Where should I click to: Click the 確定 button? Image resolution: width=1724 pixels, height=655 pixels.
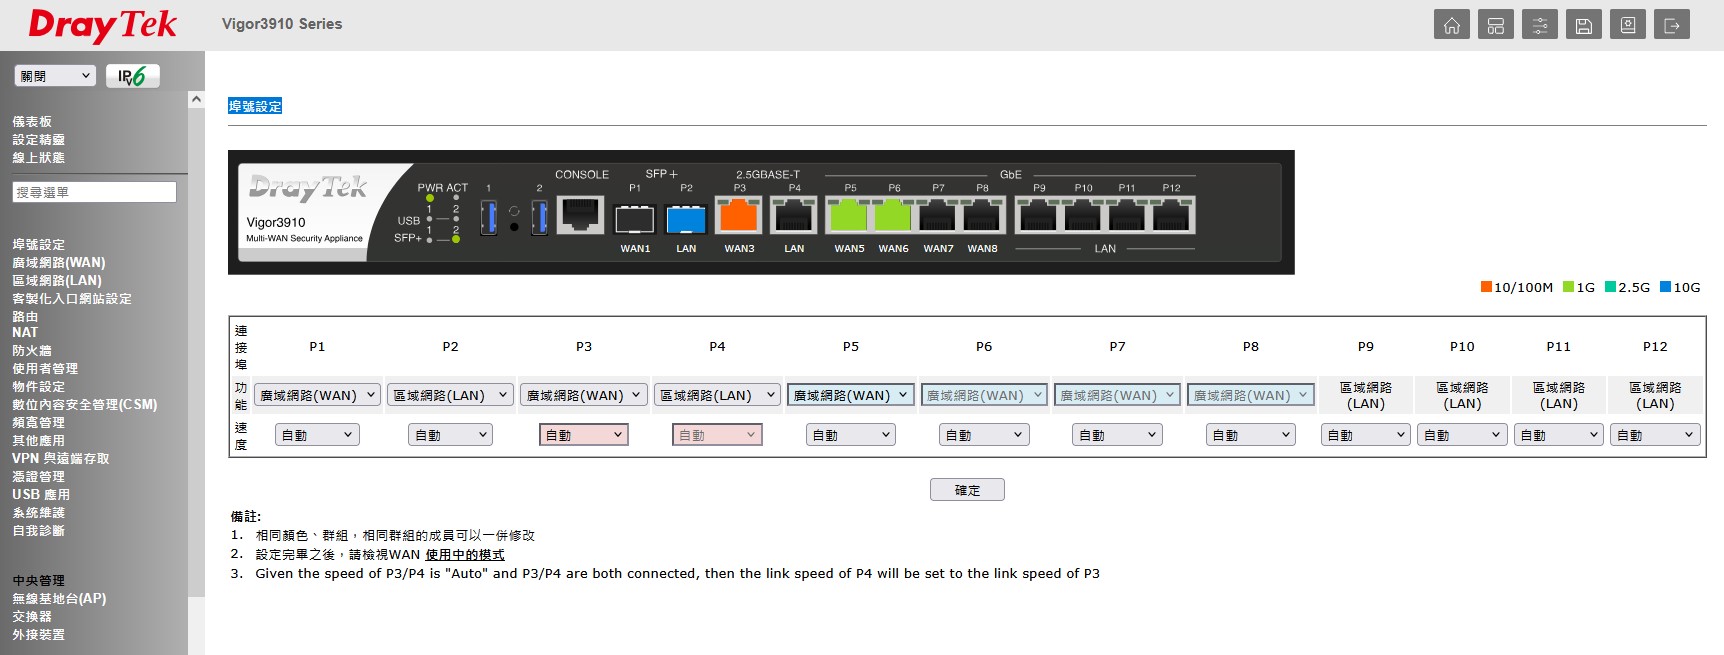(x=966, y=490)
